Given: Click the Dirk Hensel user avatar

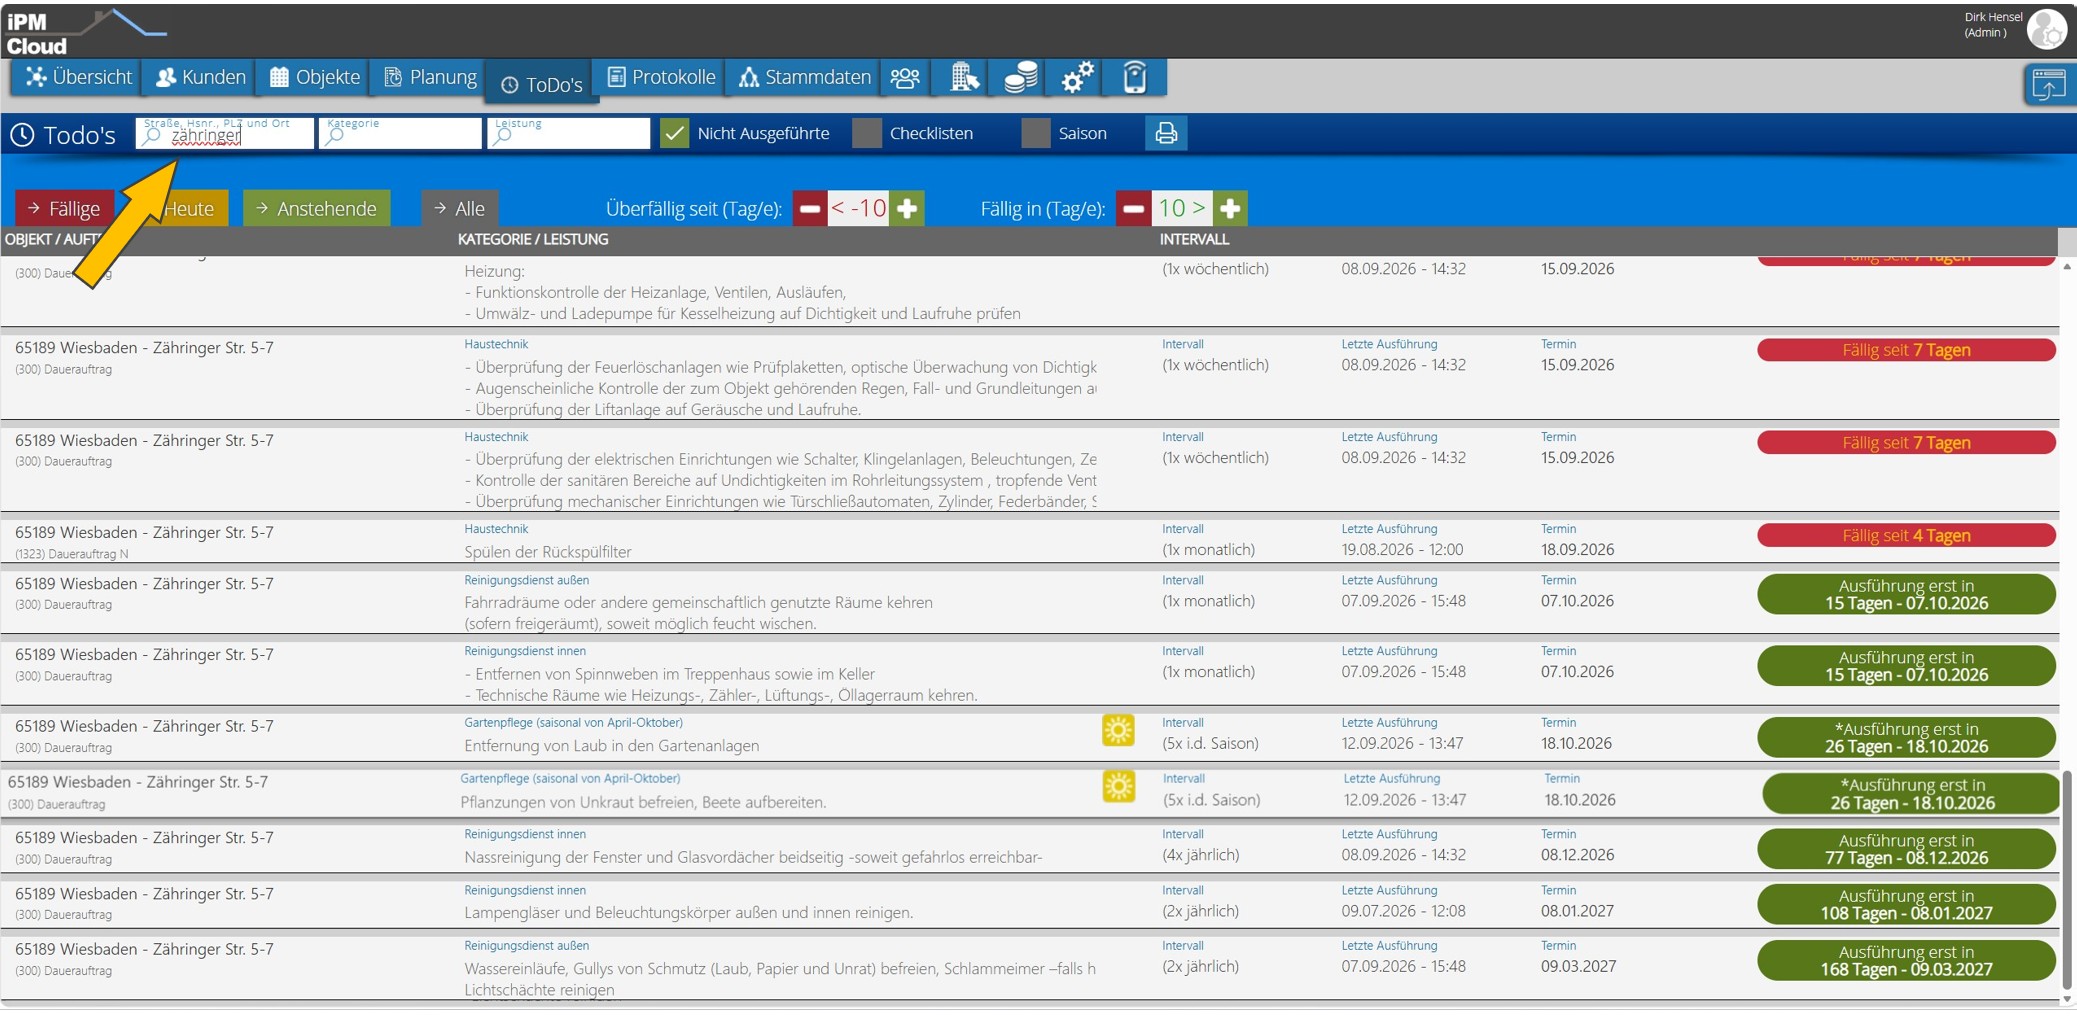Looking at the screenshot, I should tap(2046, 29).
